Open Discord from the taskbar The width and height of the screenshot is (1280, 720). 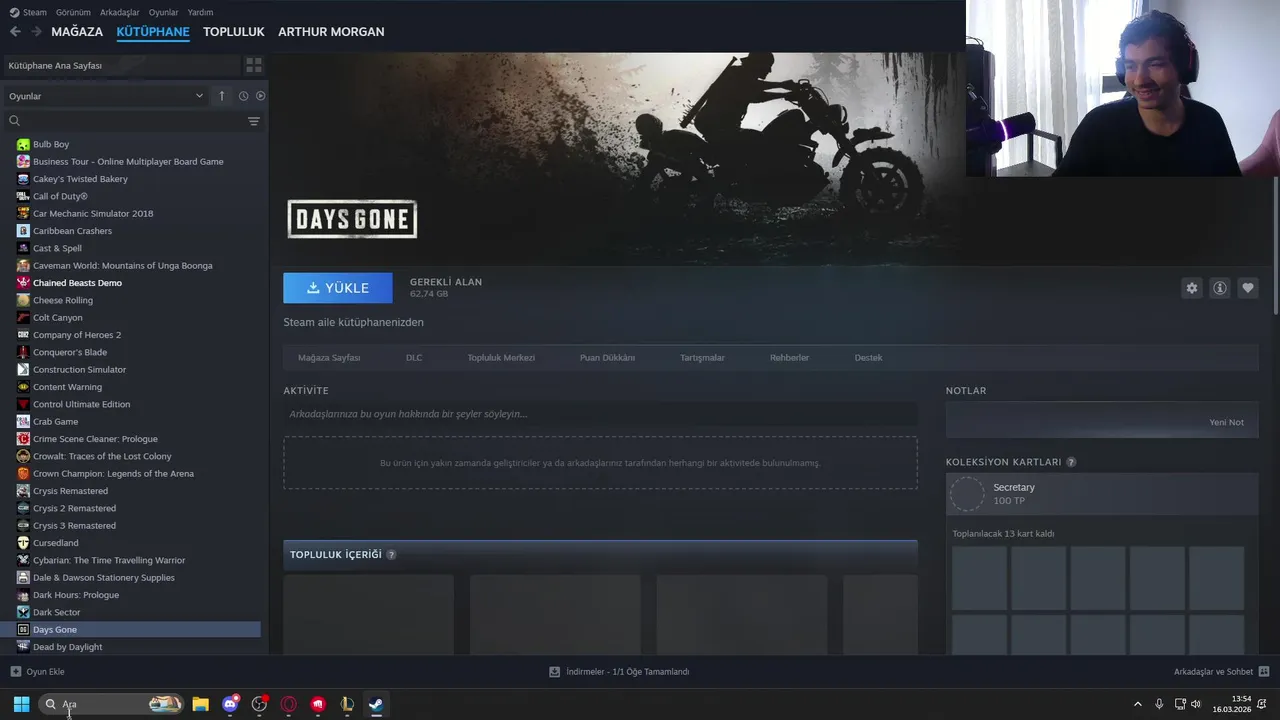(230, 704)
